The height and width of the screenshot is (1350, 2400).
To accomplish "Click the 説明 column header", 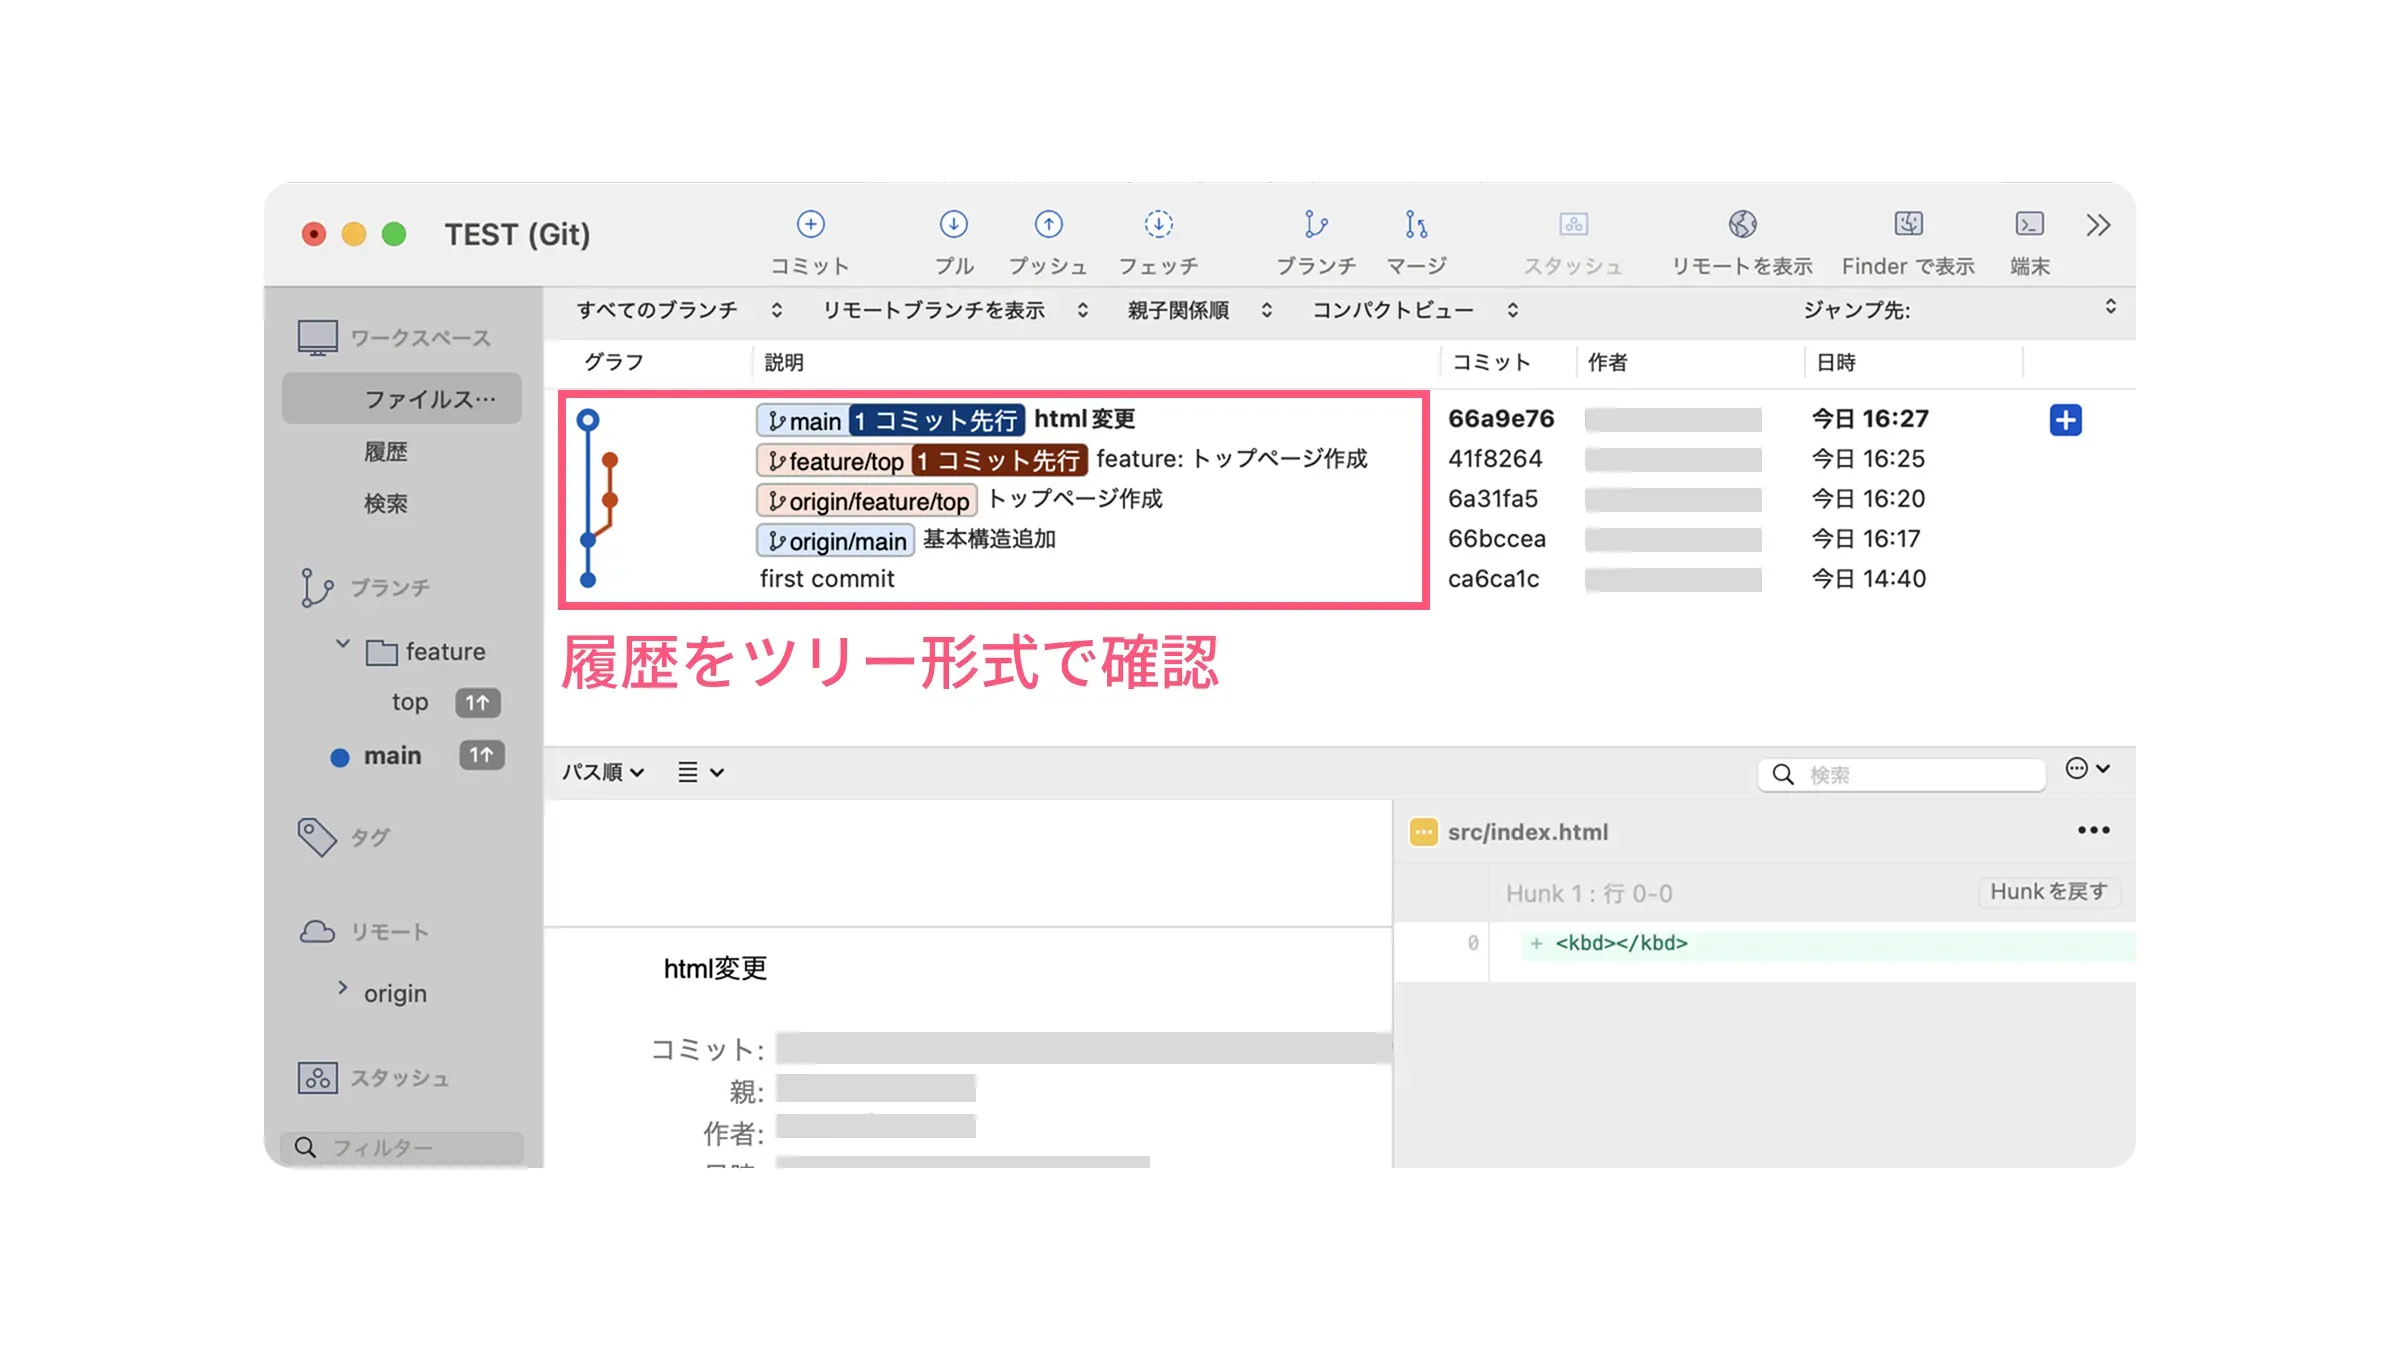I will [x=784, y=363].
